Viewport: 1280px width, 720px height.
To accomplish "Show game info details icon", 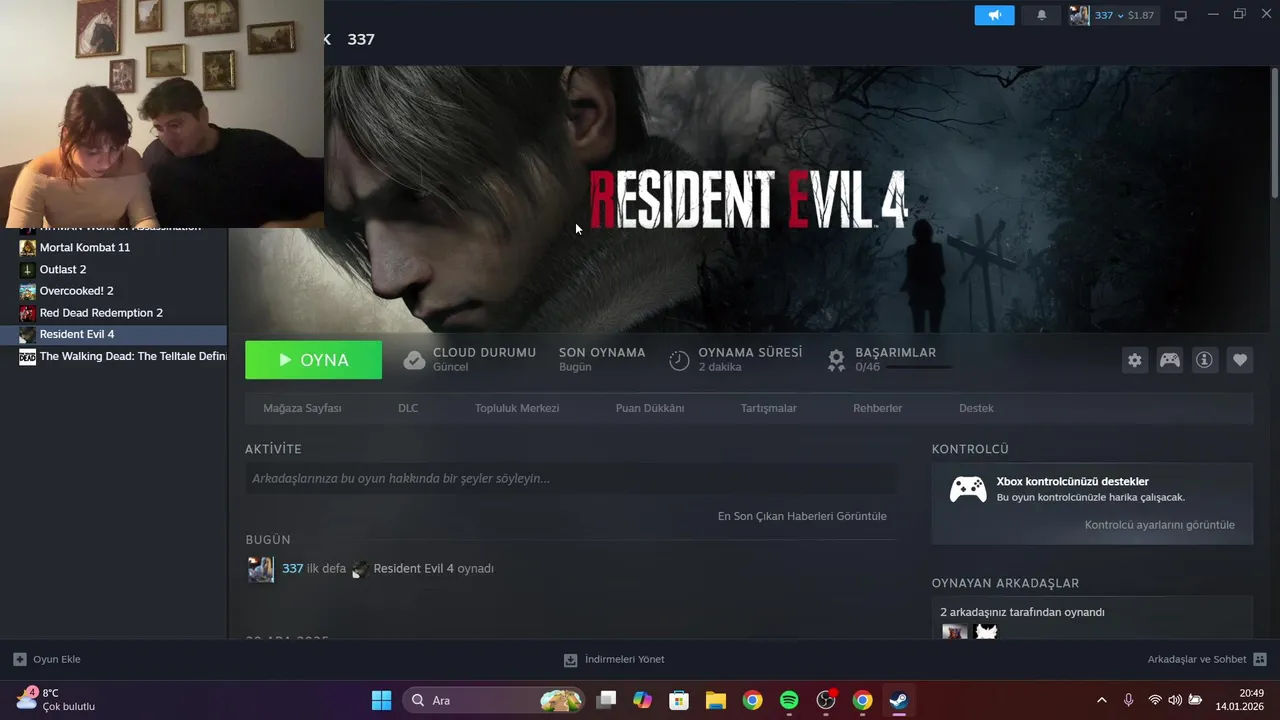I will click(1204, 360).
